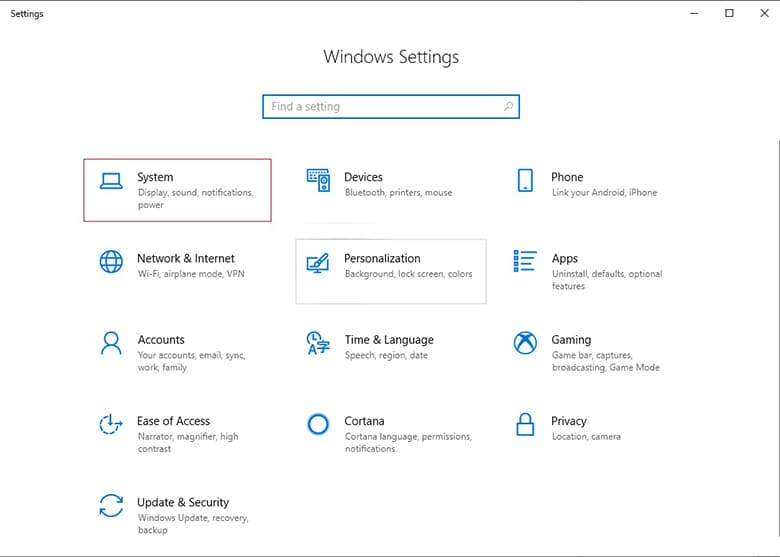Click the Personalization paintbrush icon

pyautogui.click(x=318, y=264)
